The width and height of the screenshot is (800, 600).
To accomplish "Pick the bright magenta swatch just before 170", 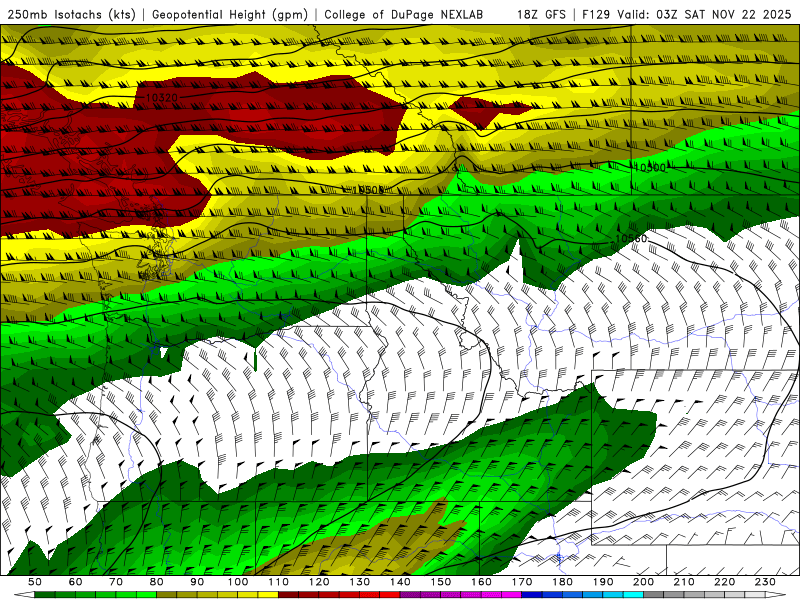I will (512, 595).
